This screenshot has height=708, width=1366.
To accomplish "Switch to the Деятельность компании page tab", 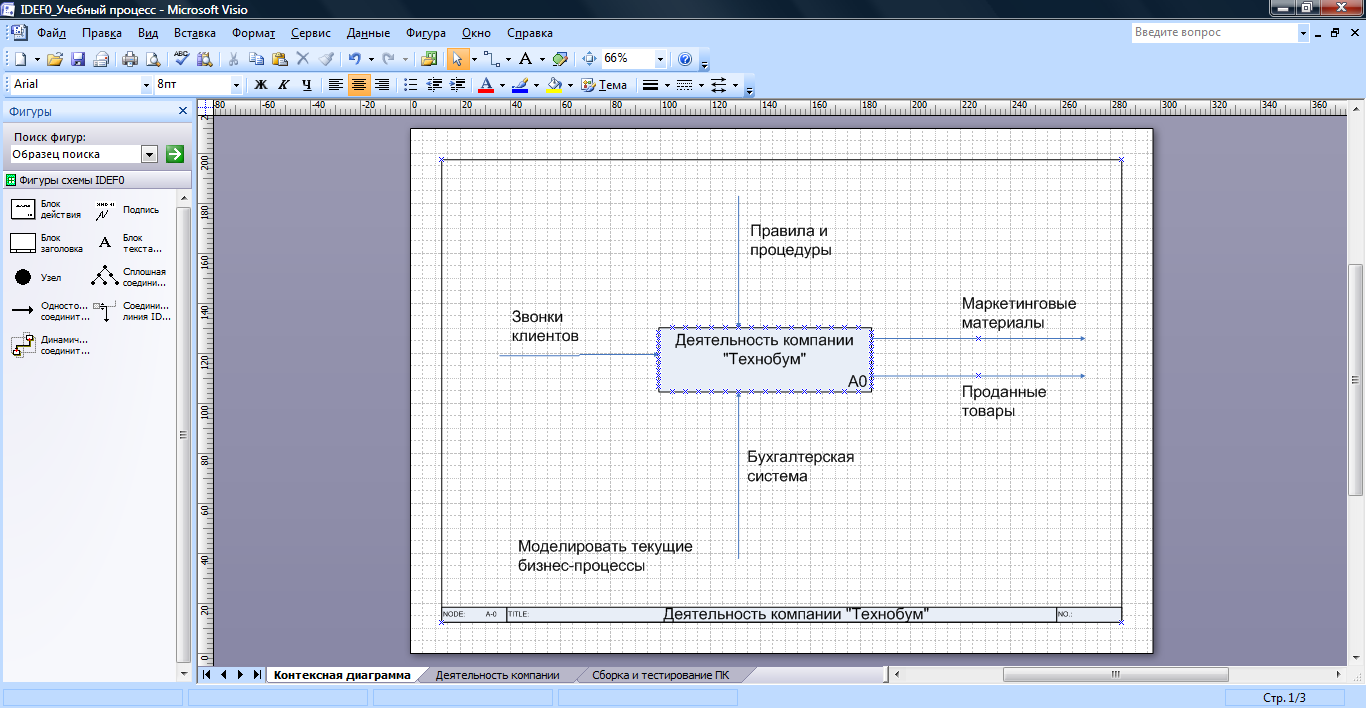I will coord(497,675).
